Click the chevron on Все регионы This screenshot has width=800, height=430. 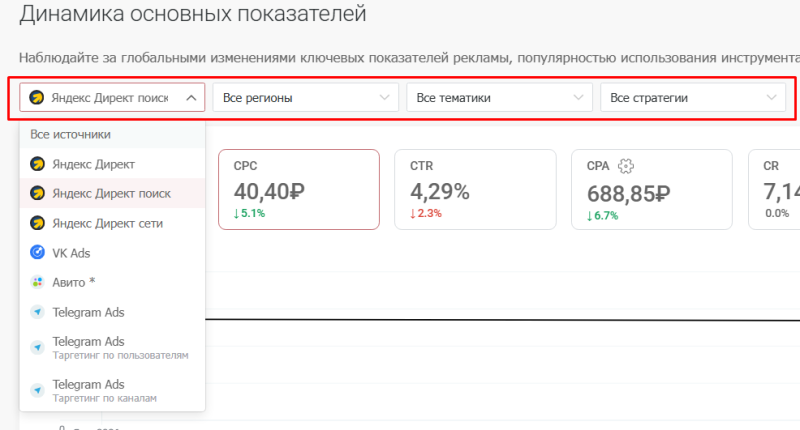(x=385, y=97)
